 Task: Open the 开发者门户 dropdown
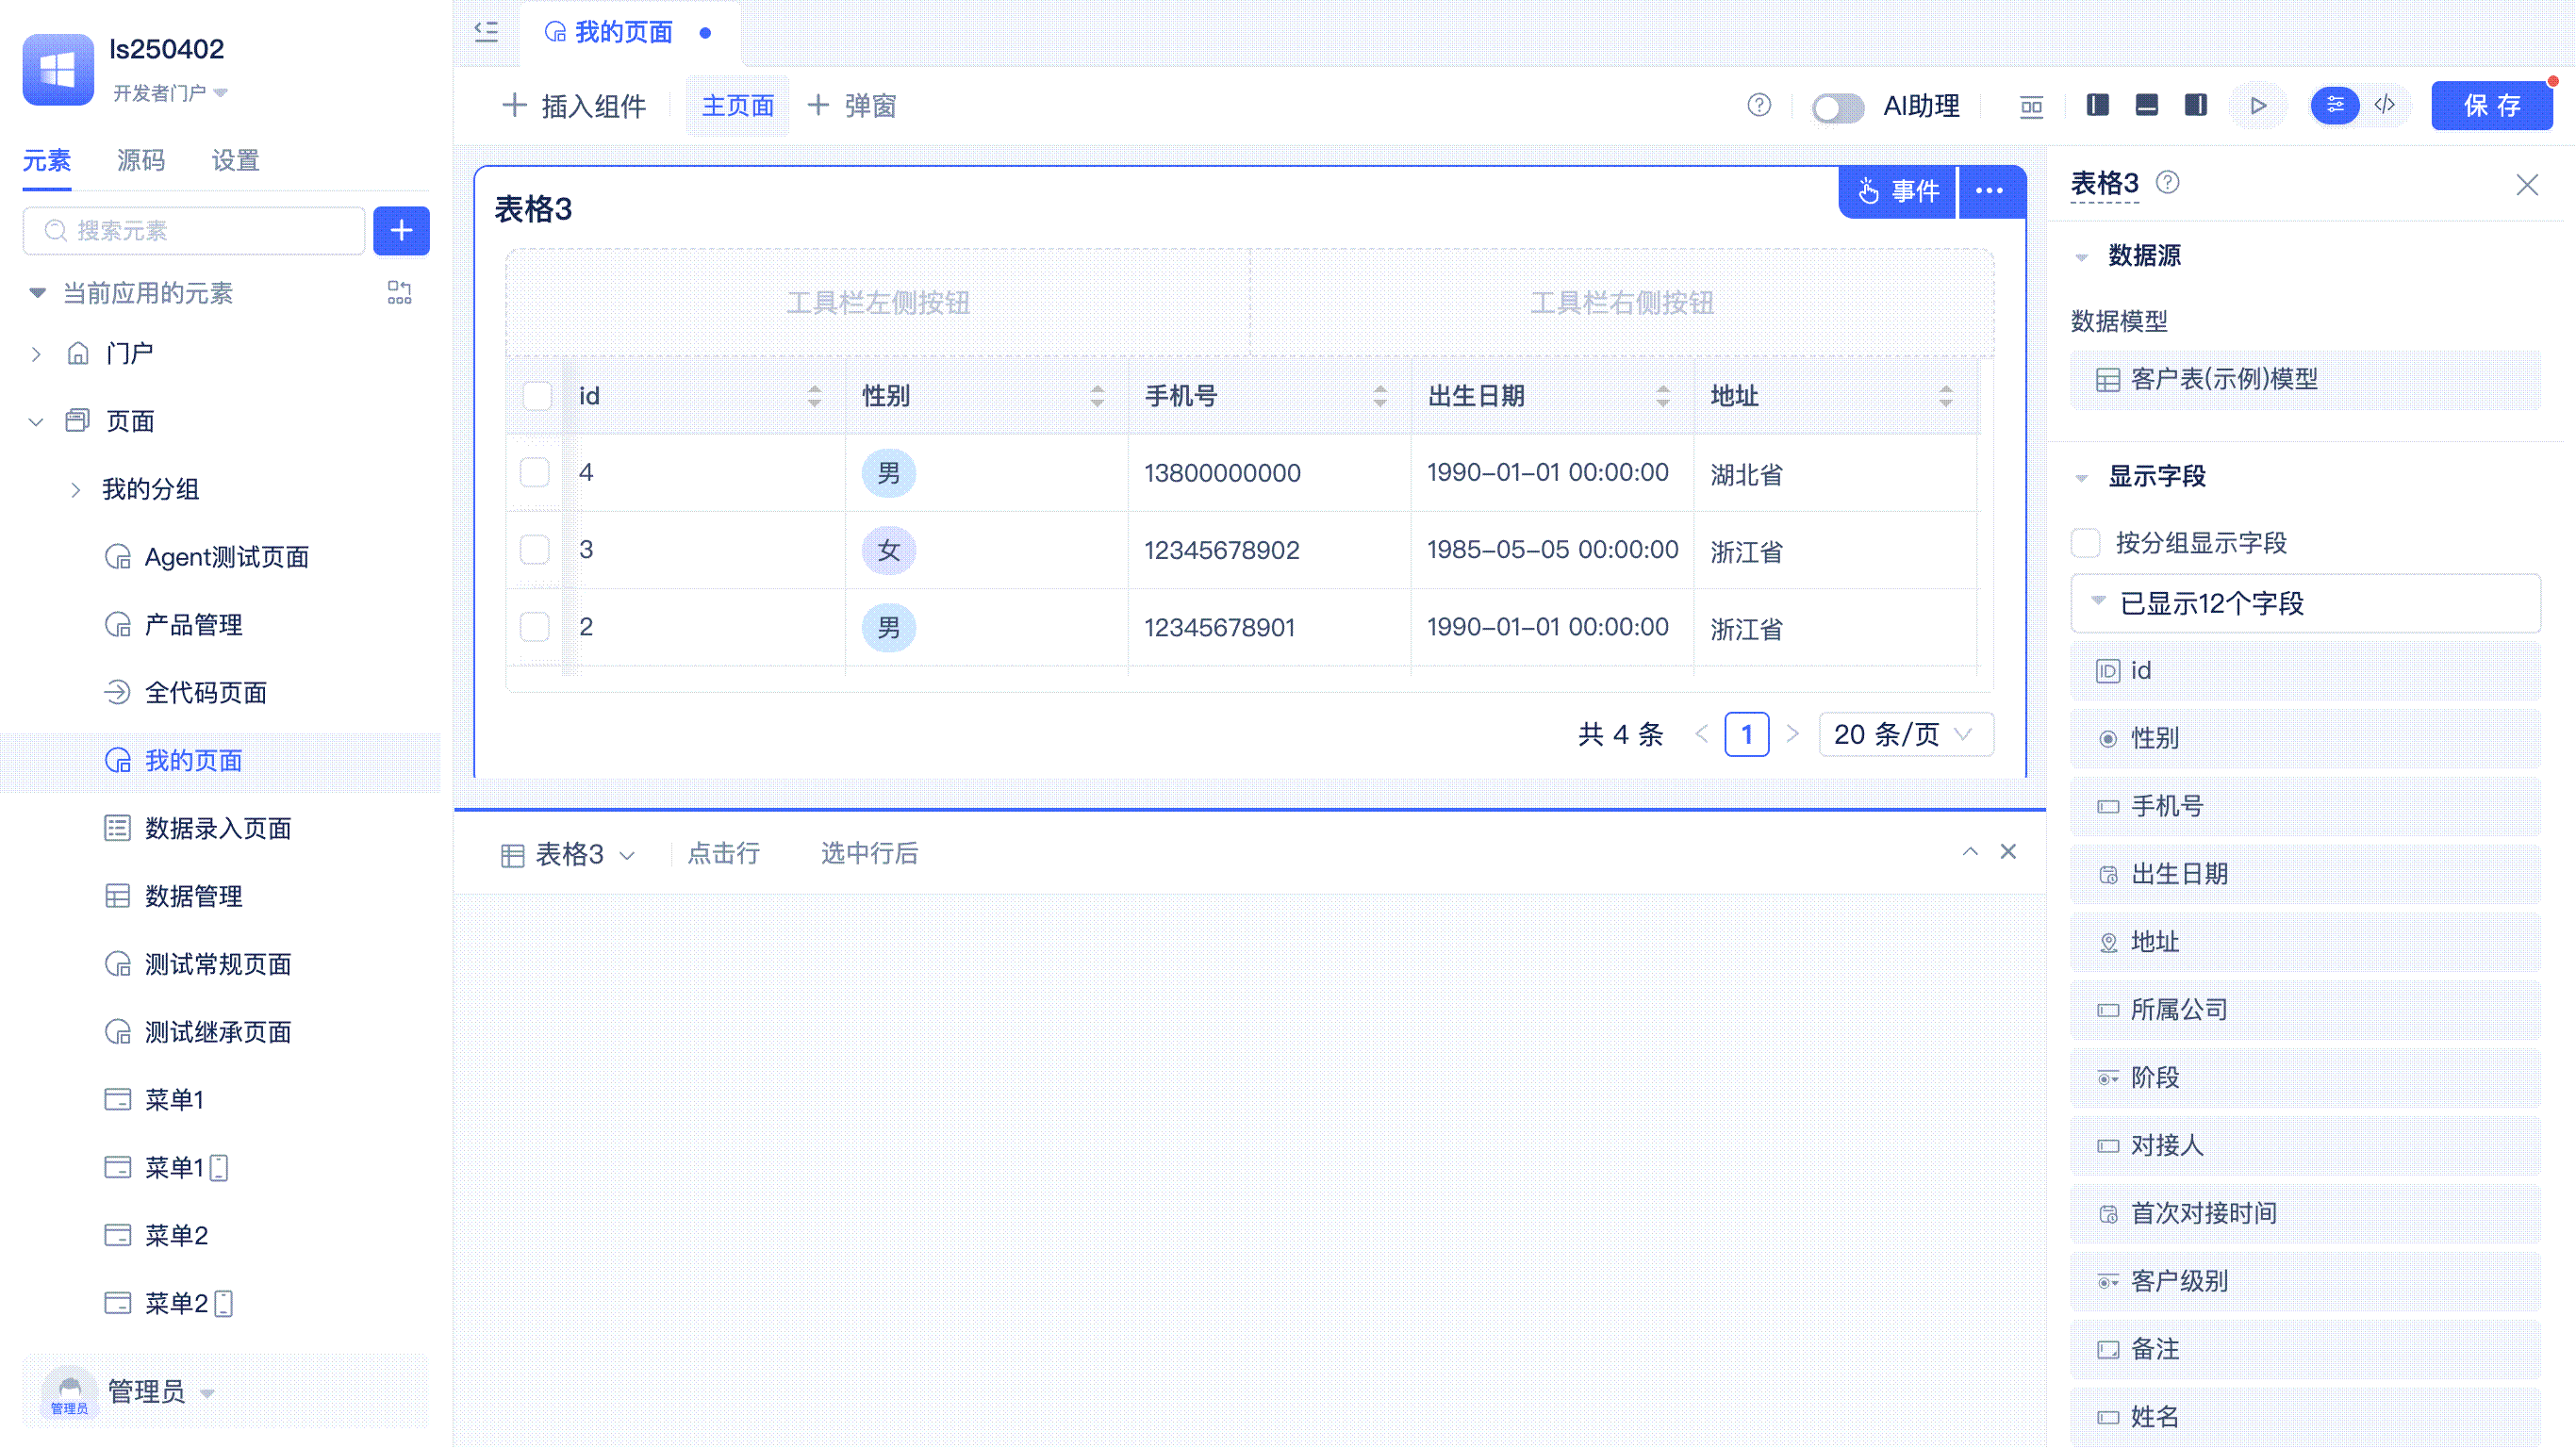(x=170, y=93)
